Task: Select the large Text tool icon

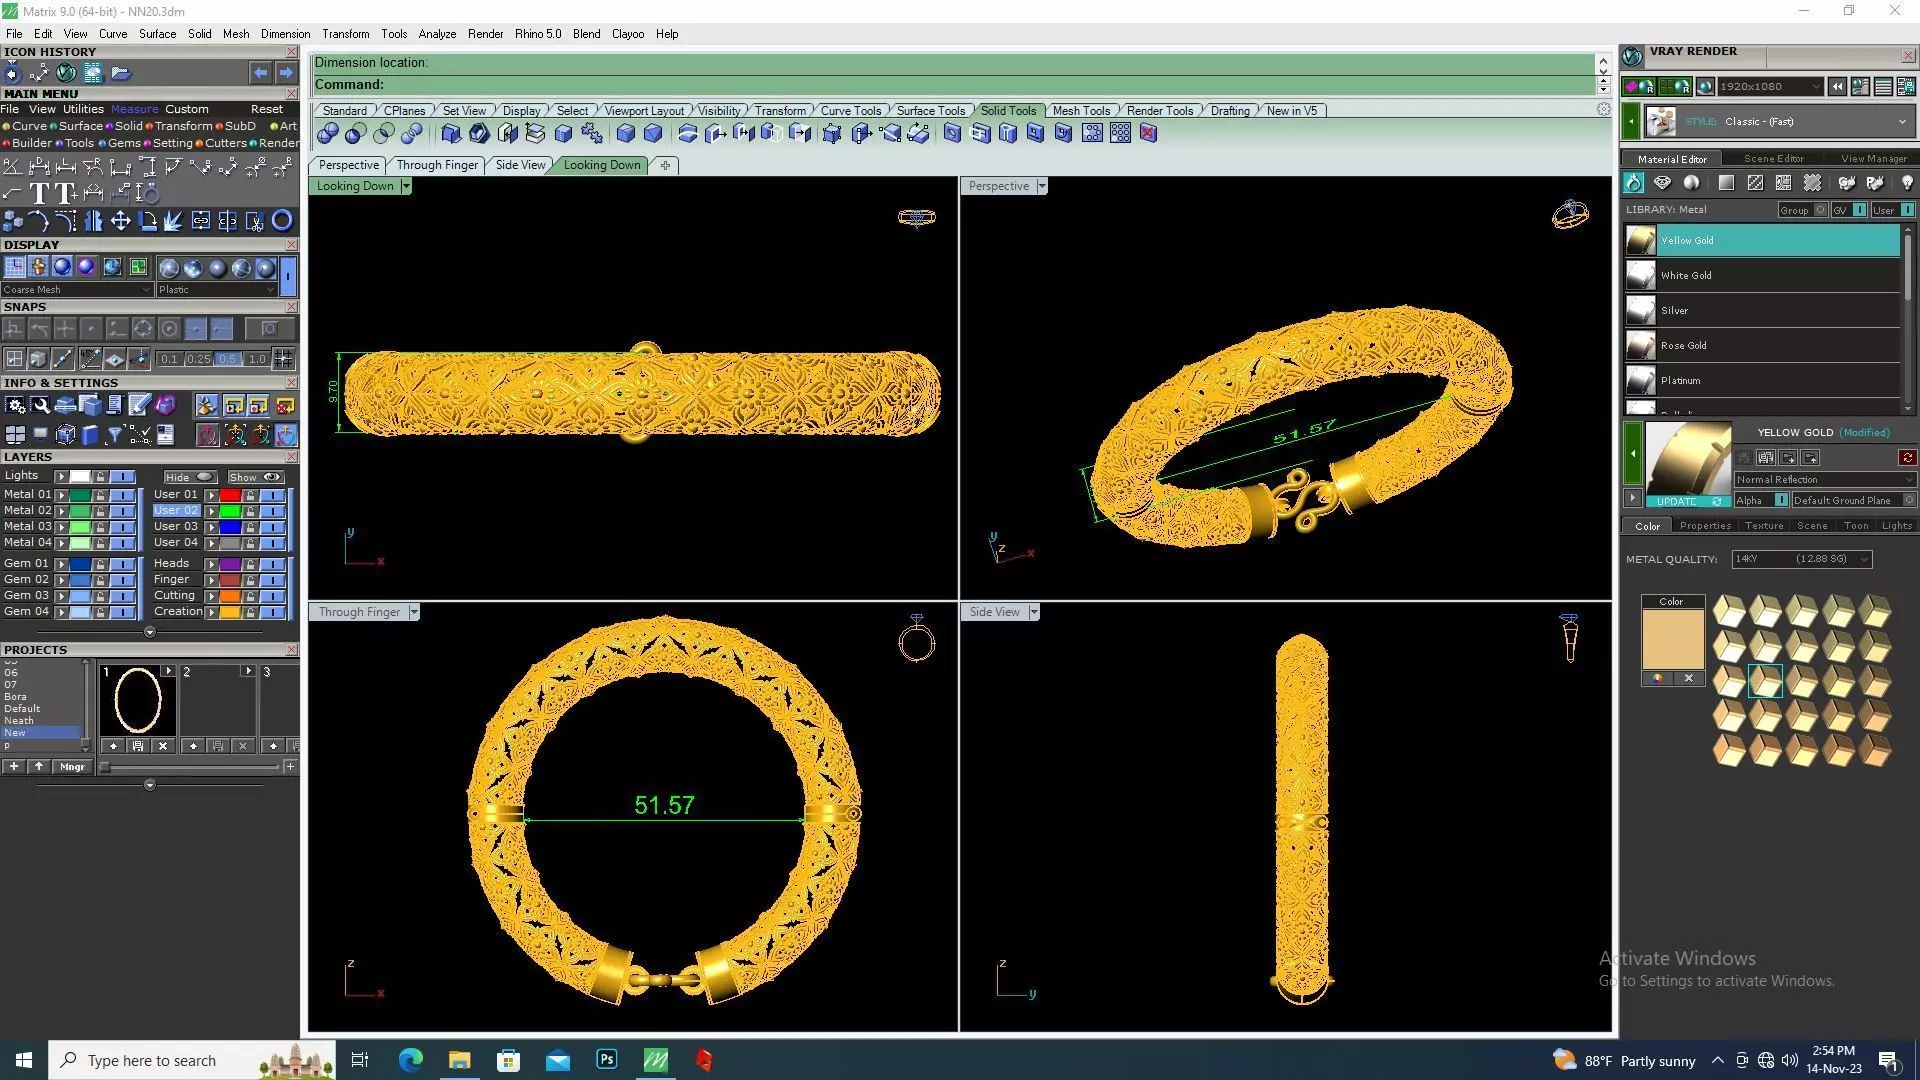Action: pyautogui.click(x=39, y=193)
